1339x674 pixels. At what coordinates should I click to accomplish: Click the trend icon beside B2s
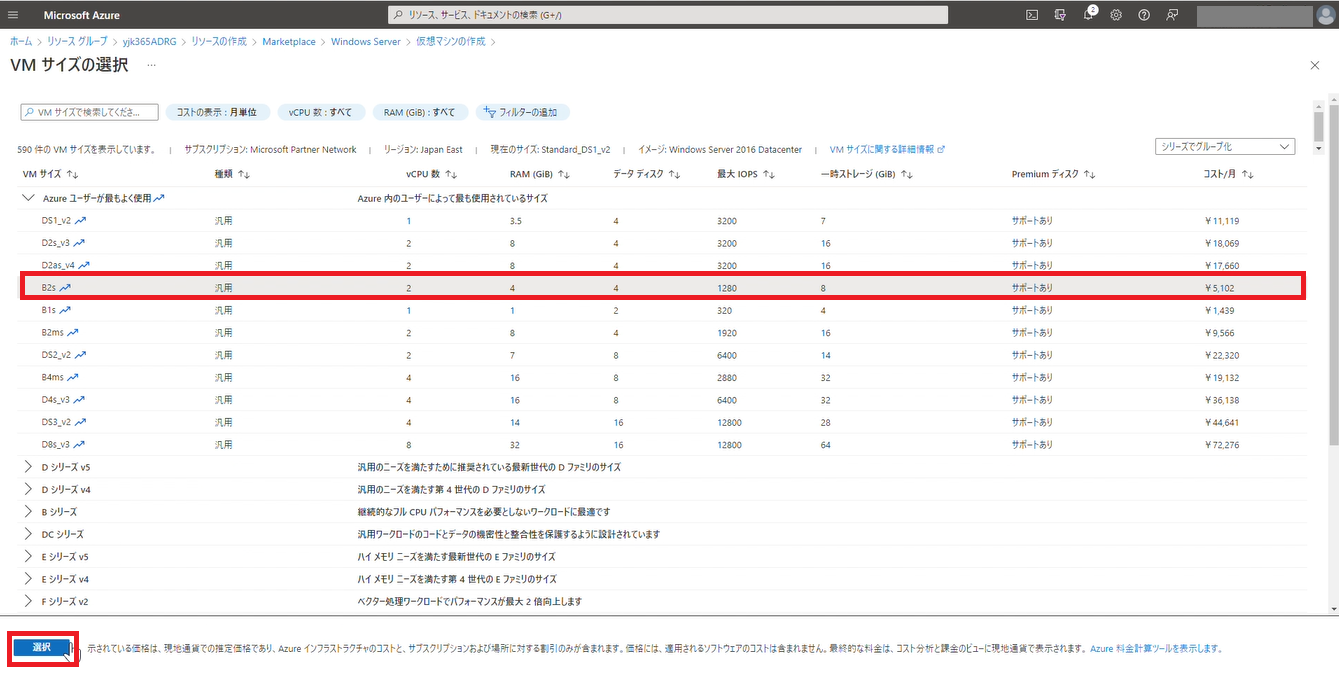click(x=65, y=288)
